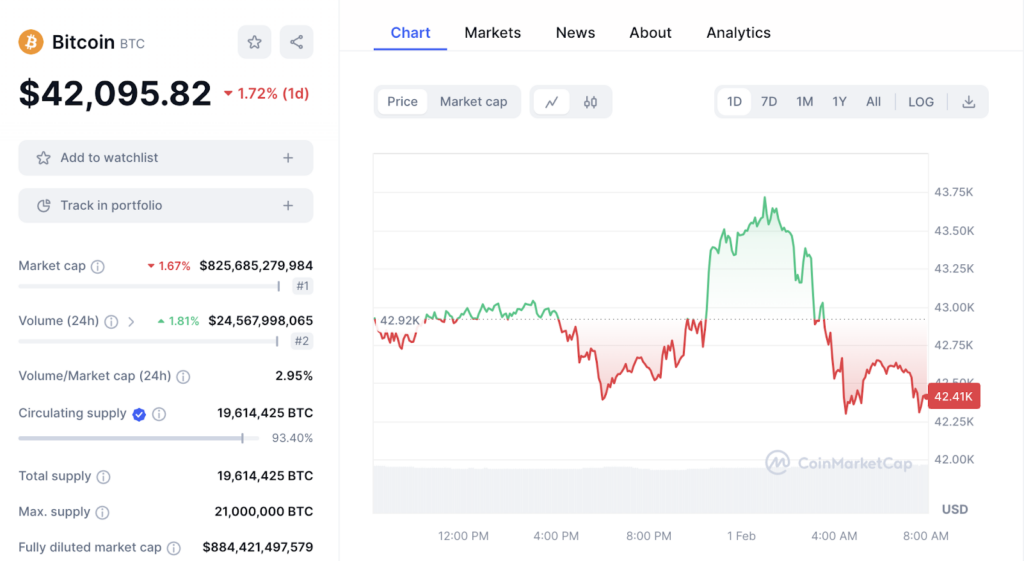Download chart data using download icon
1024x561 pixels.
(x=968, y=102)
